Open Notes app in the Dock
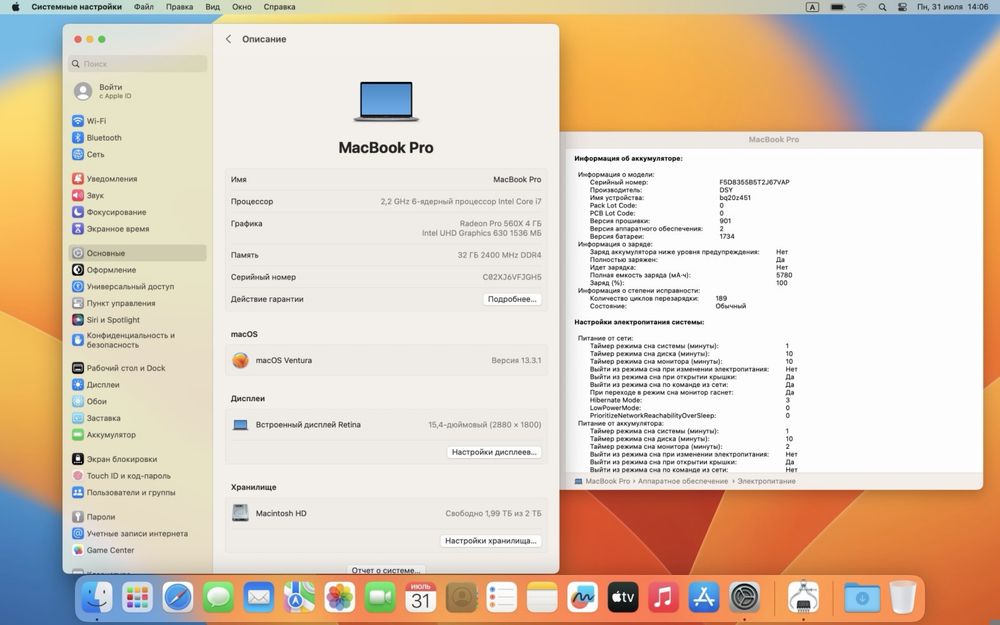 [542, 598]
